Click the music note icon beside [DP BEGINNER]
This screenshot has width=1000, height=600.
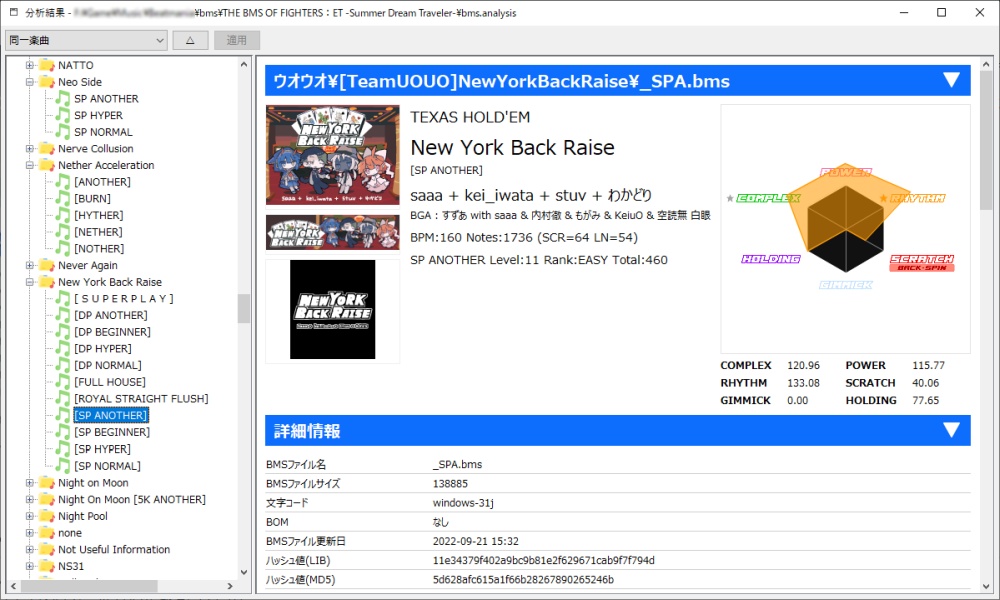coord(62,332)
